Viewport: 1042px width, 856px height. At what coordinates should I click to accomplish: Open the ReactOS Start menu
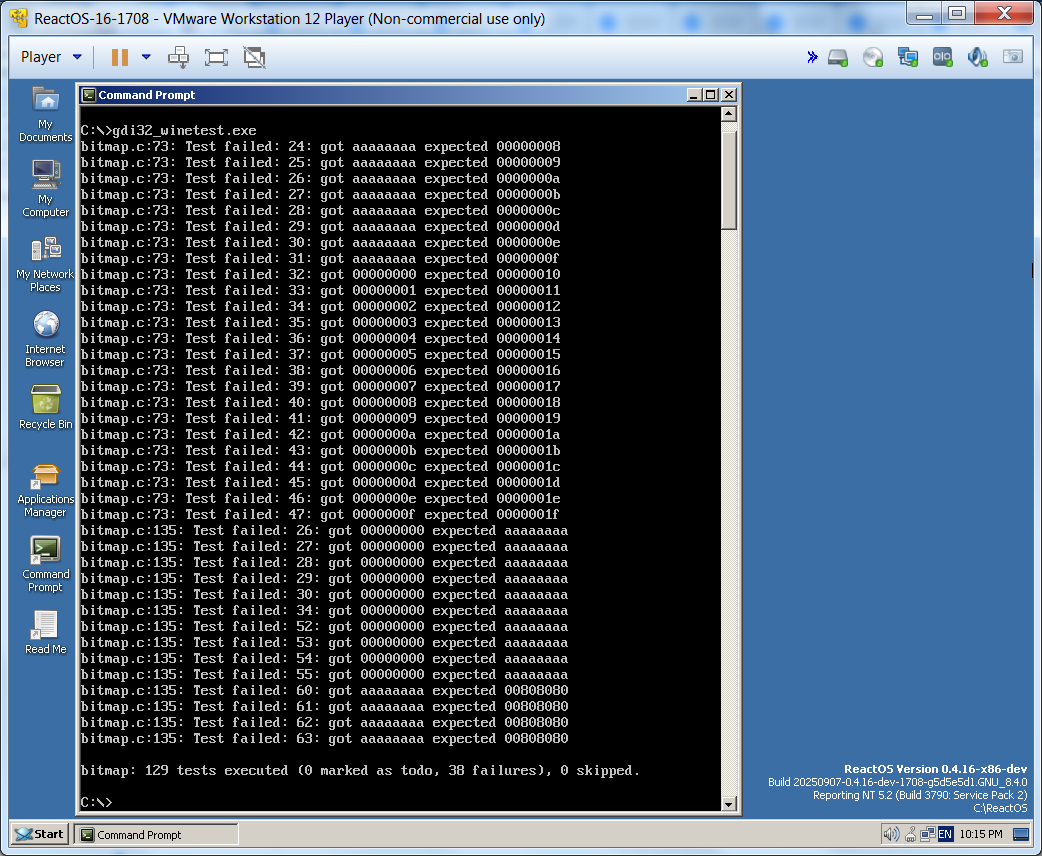pos(40,834)
